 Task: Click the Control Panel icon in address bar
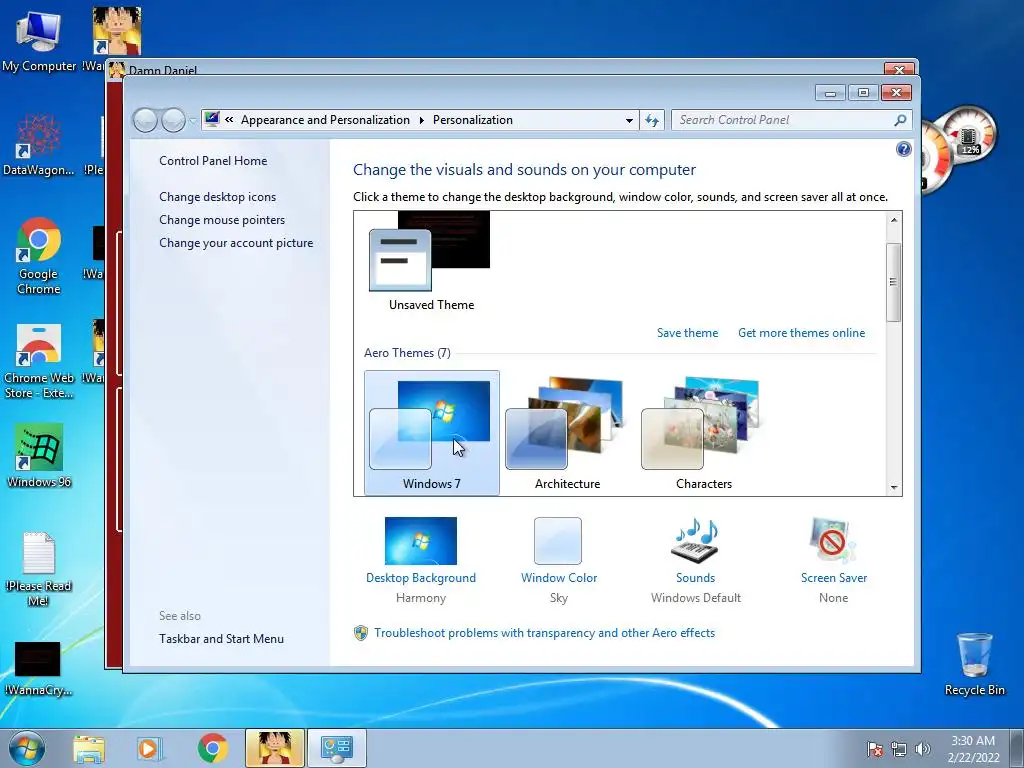[212, 120]
